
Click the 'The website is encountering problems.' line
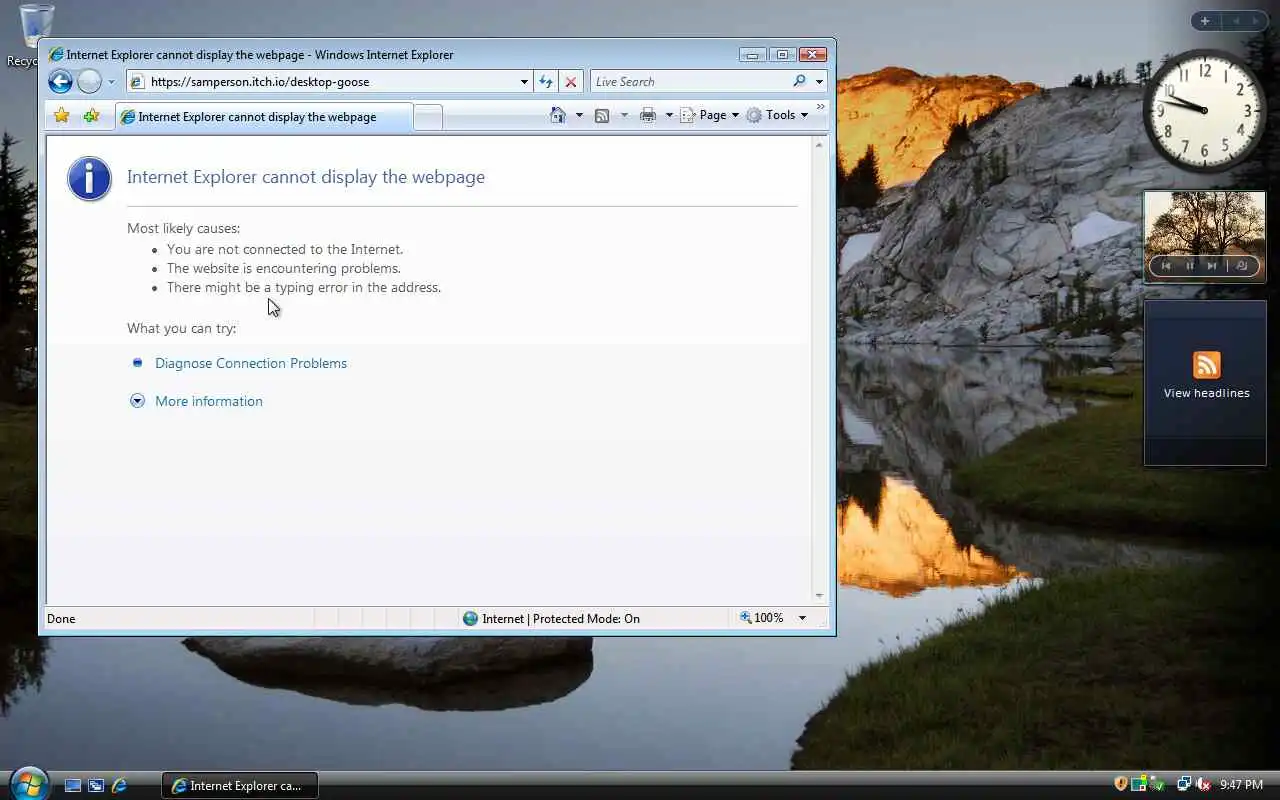284,268
